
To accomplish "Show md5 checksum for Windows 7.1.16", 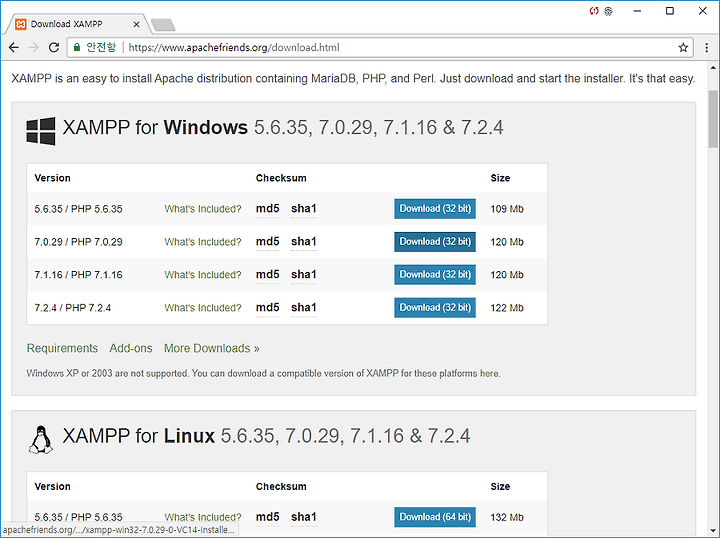I will tap(267, 275).
